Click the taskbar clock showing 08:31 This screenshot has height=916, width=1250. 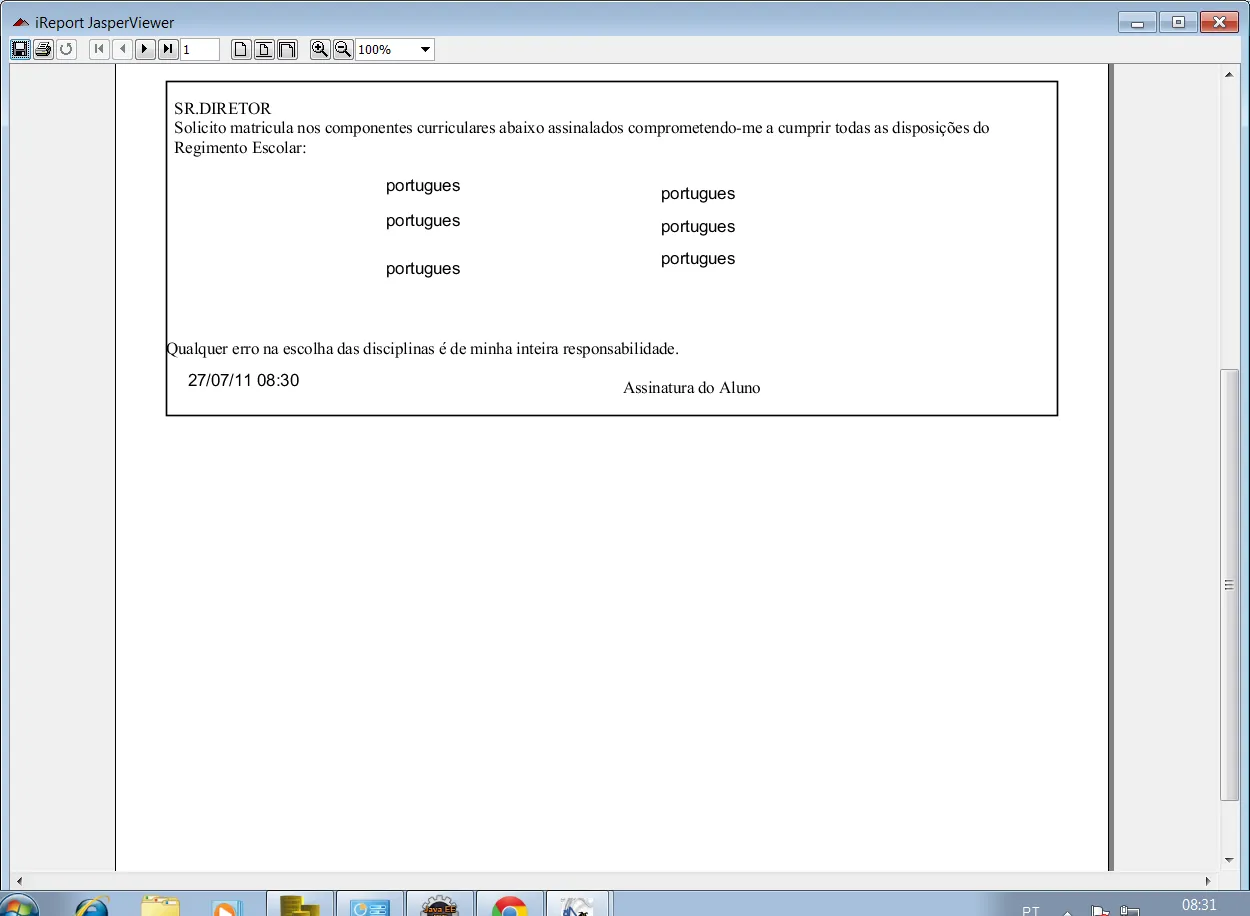tap(1199, 904)
